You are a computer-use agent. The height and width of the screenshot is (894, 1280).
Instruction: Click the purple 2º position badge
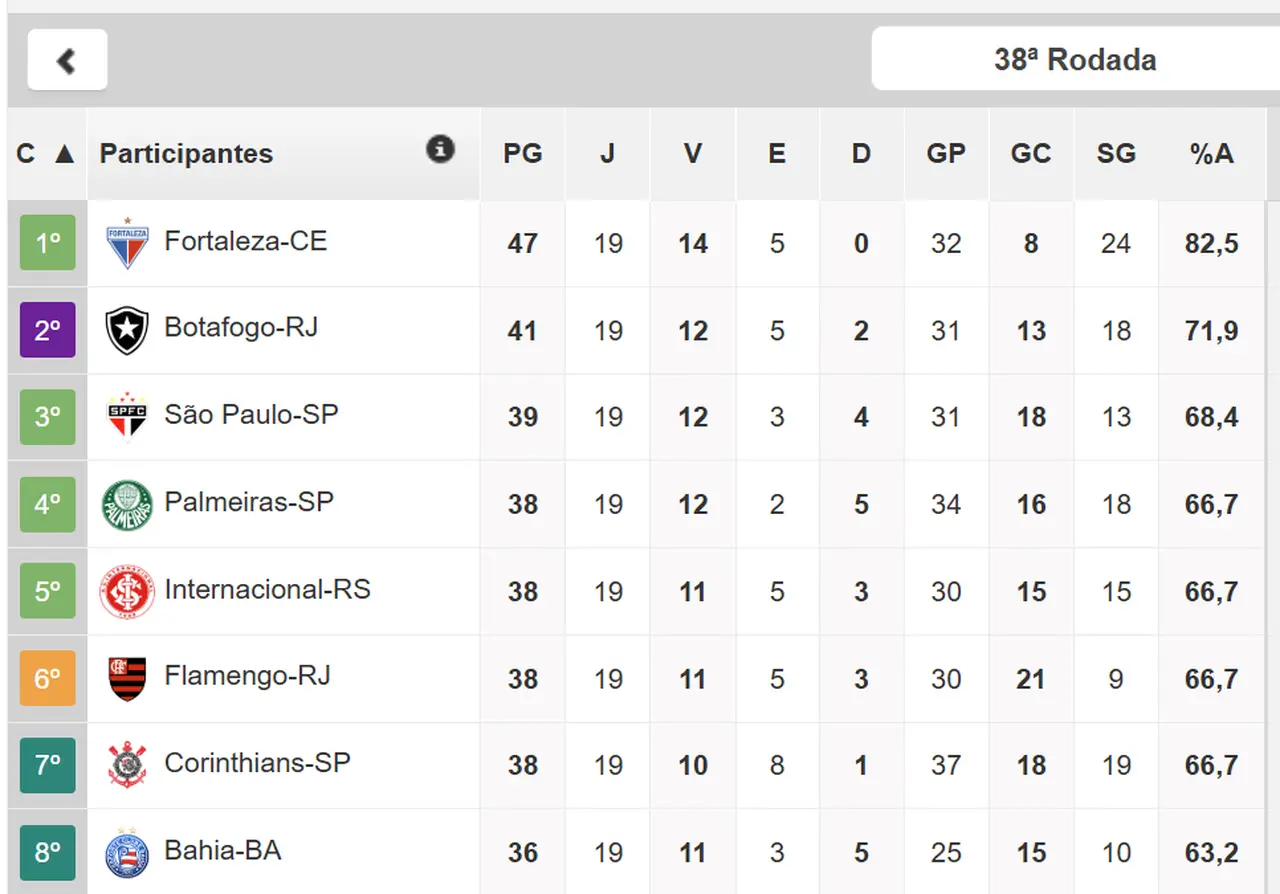pyautogui.click(x=48, y=330)
